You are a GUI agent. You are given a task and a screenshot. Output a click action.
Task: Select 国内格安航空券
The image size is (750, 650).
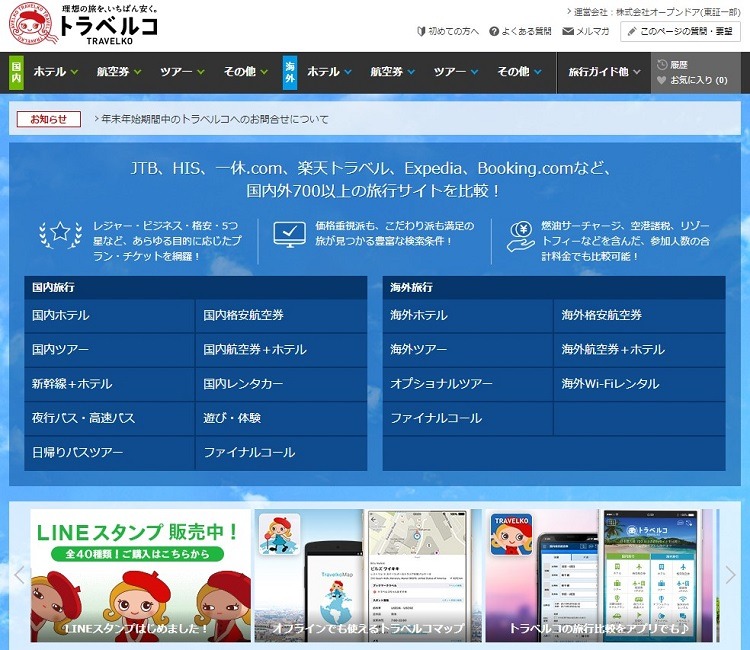[281, 315]
